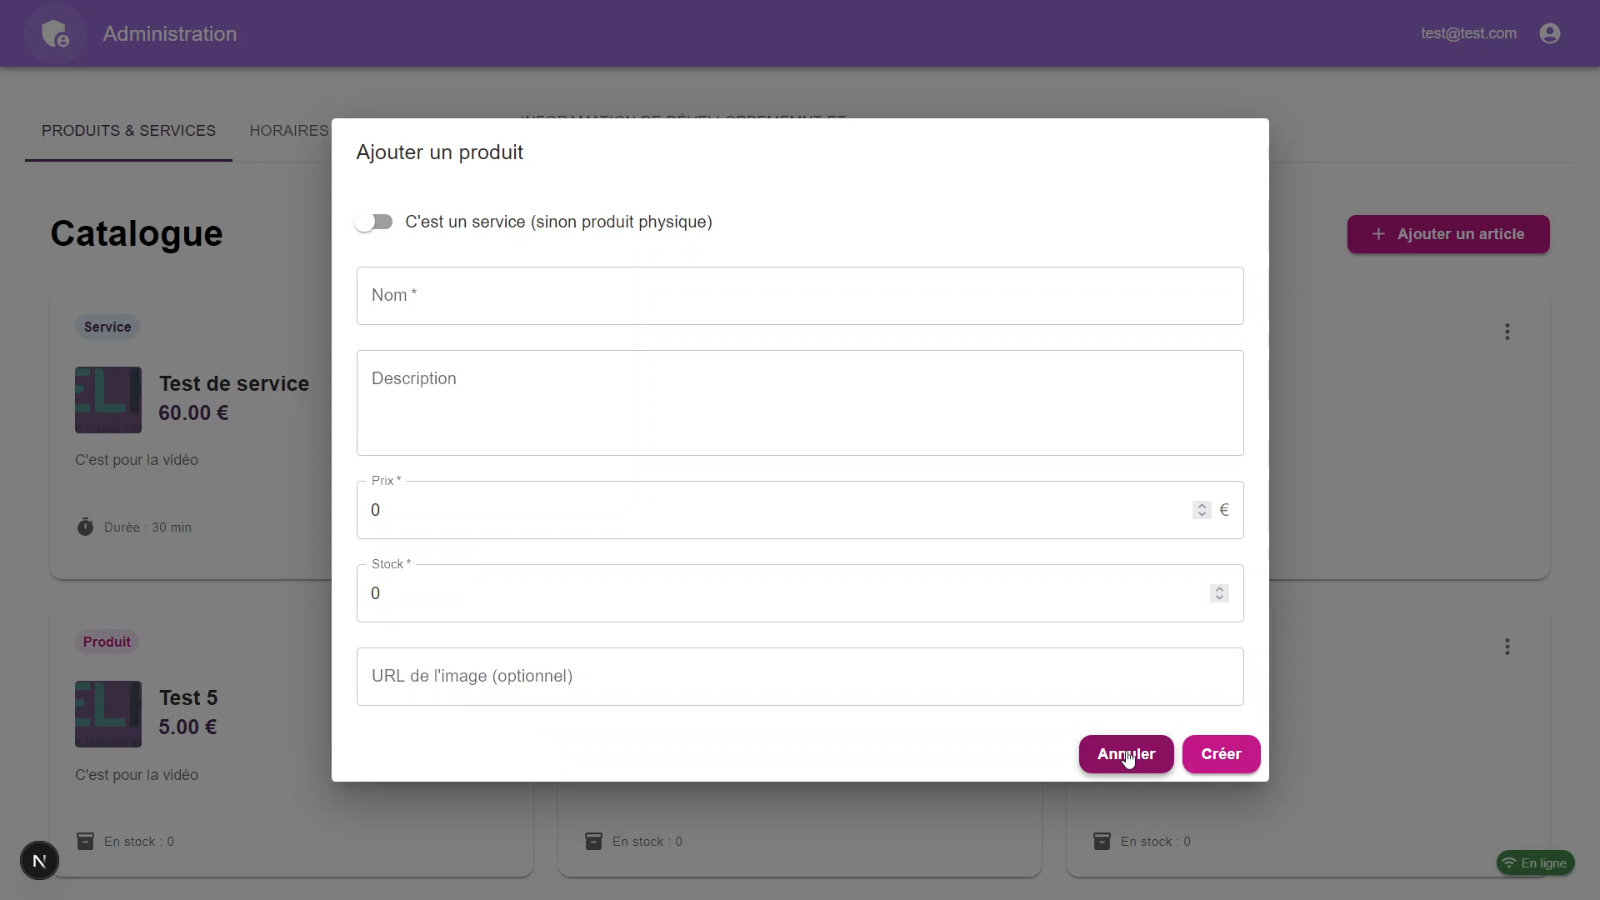1600x900 pixels.
Task: Click the Stock number spinner arrows
Action: 1218,593
